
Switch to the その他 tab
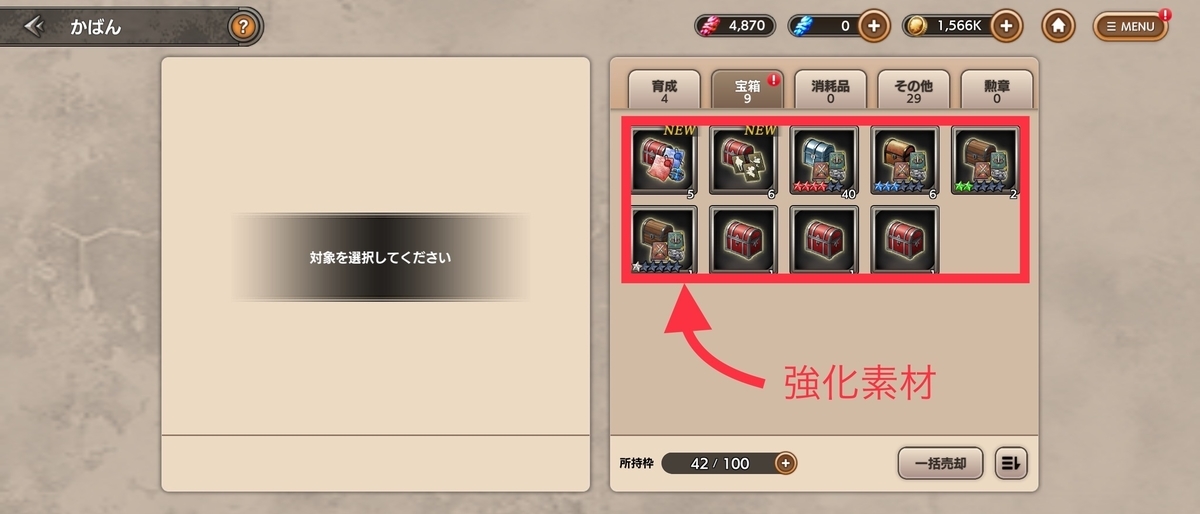coord(913,90)
